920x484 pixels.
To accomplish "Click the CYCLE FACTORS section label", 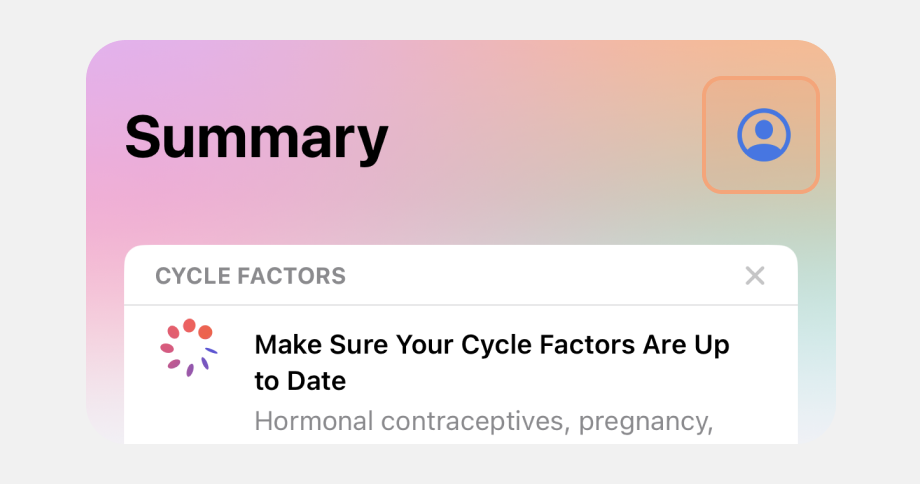I will tap(251, 276).
